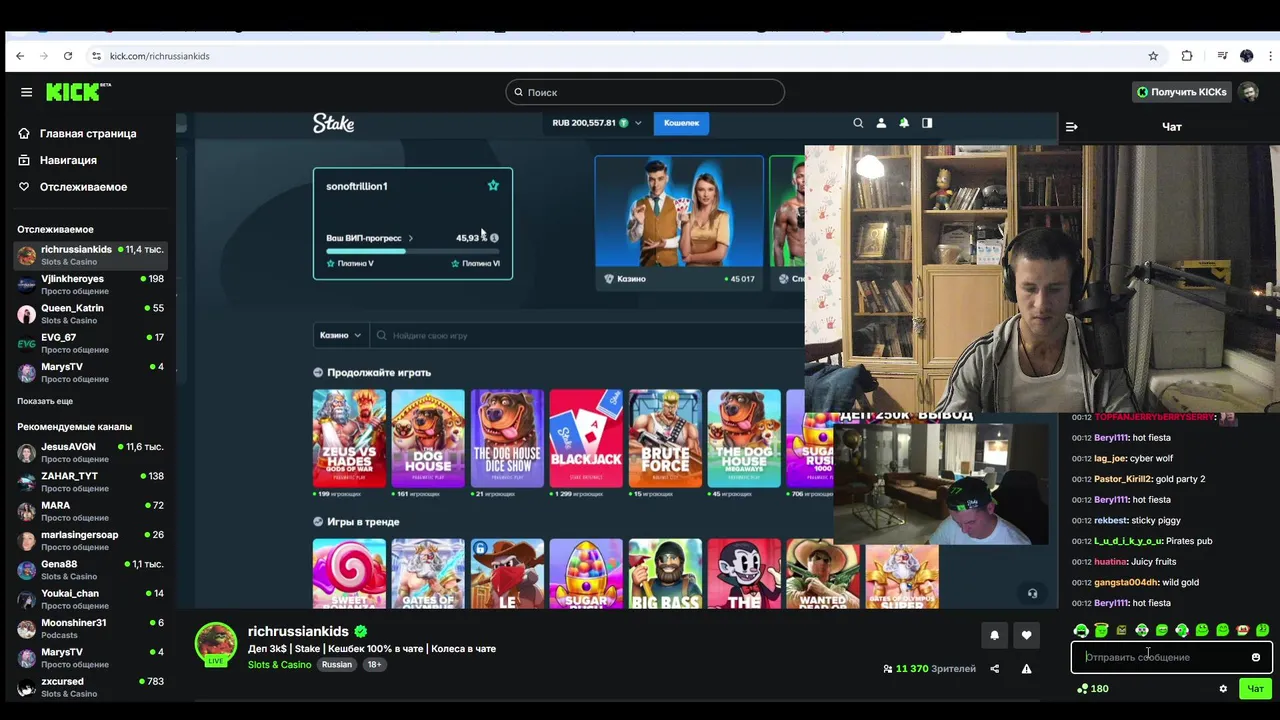The image size is (1280, 720).
Task: Open the browser media control icon
Action: pyautogui.click(x=1222, y=56)
